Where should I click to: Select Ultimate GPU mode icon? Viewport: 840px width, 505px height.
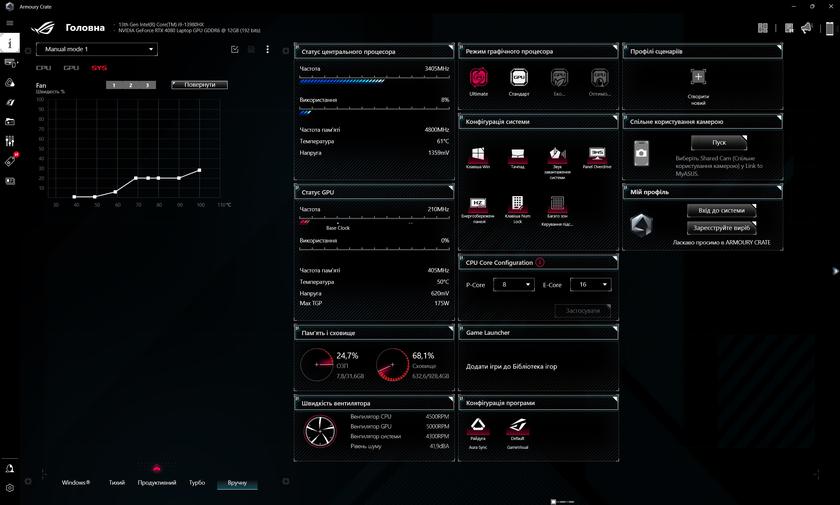coord(478,78)
